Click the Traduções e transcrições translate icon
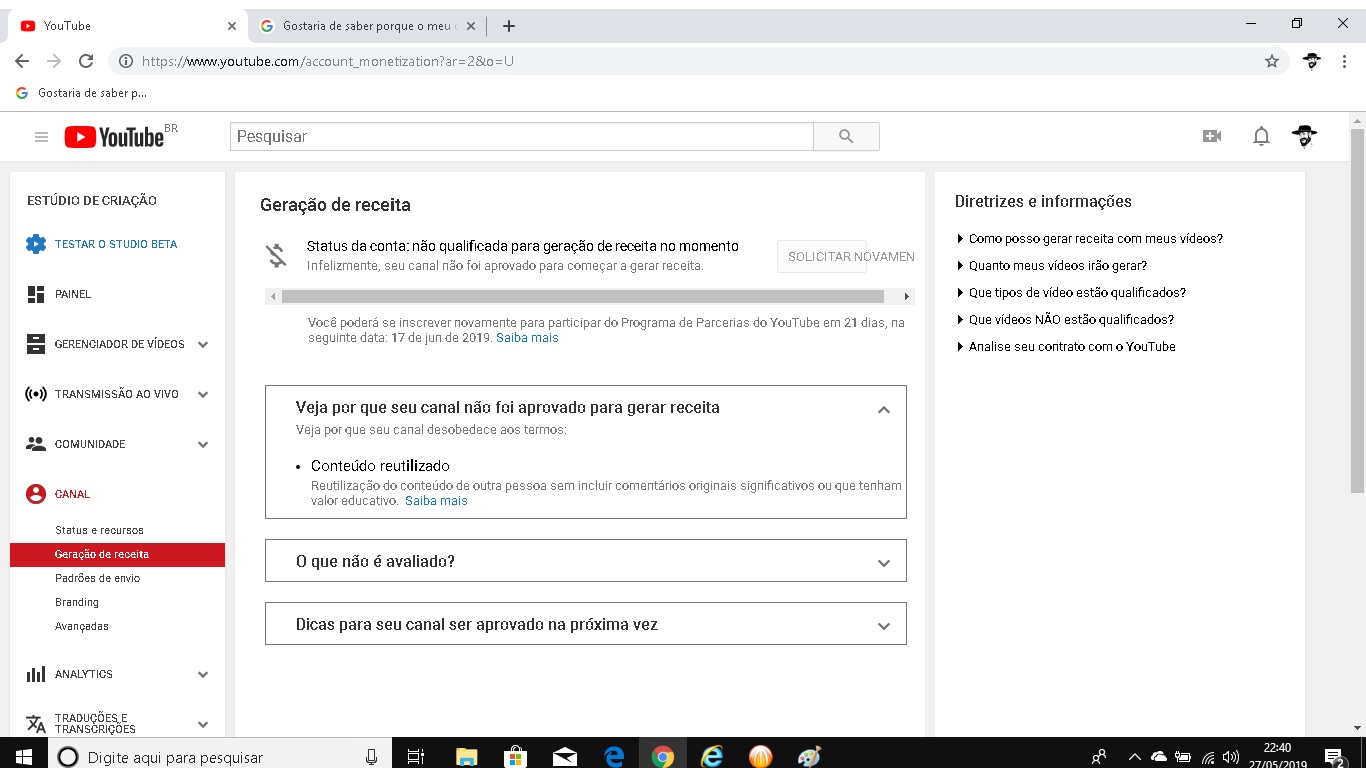 pyautogui.click(x=36, y=724)
